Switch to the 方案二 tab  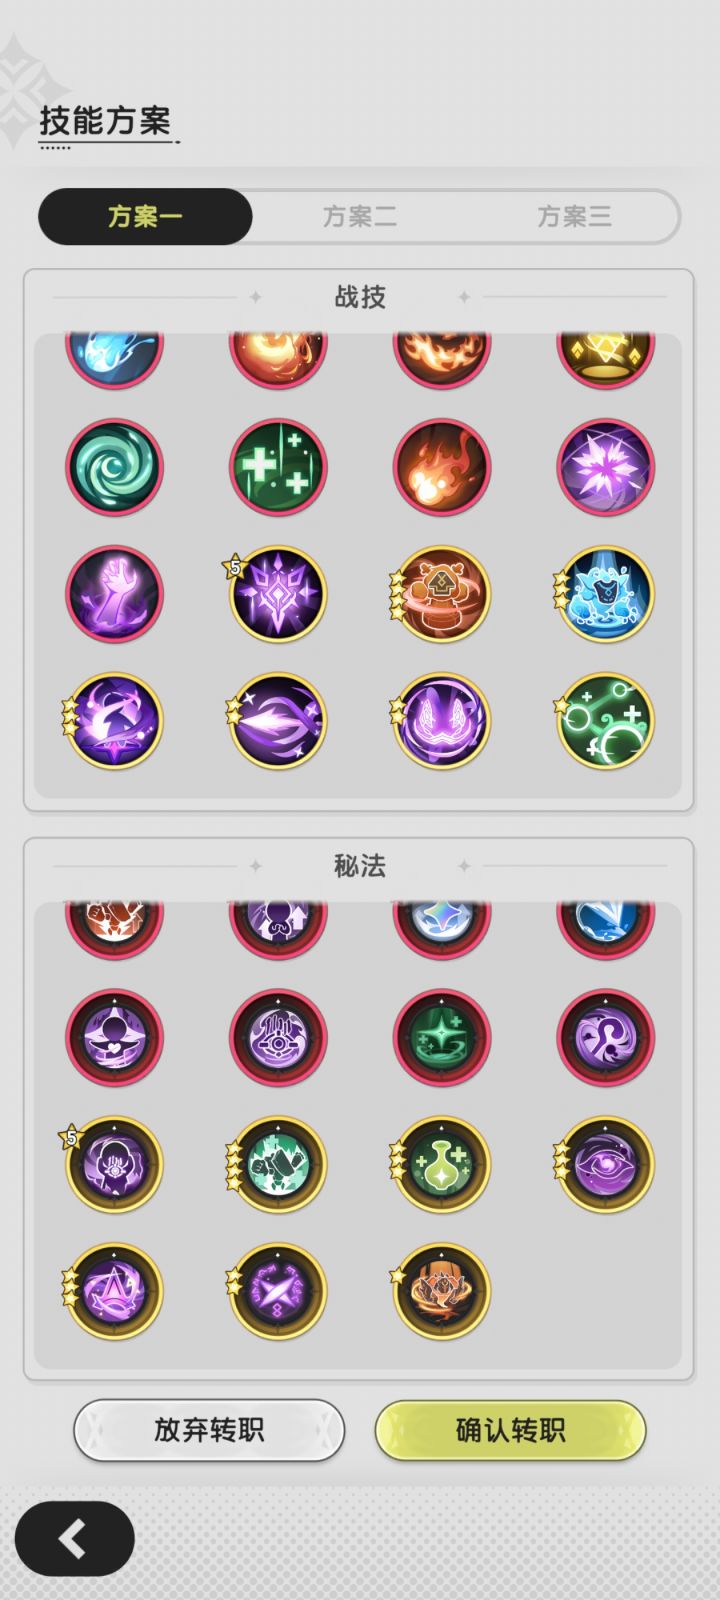(360, 216)
